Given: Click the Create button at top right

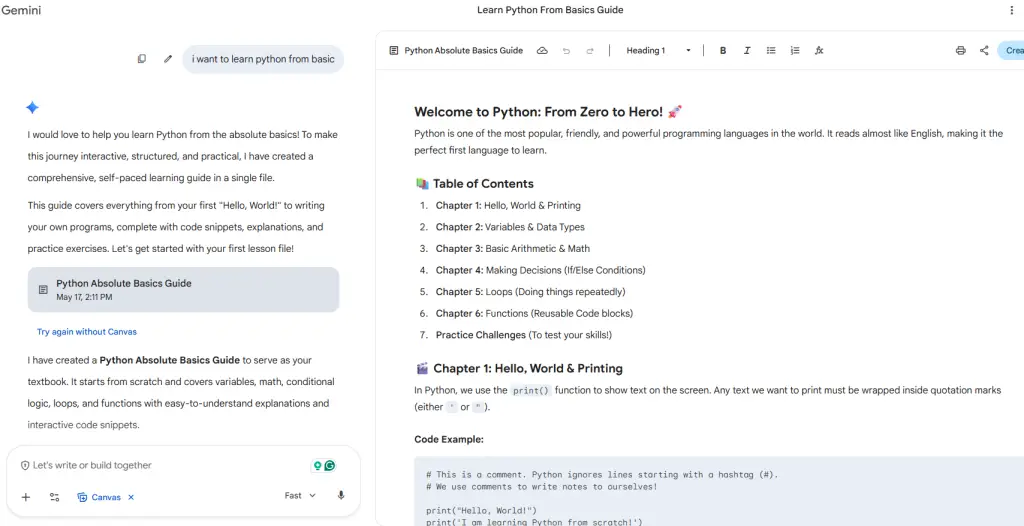Looking at the screenshot, I should (x=1011, y=50).
